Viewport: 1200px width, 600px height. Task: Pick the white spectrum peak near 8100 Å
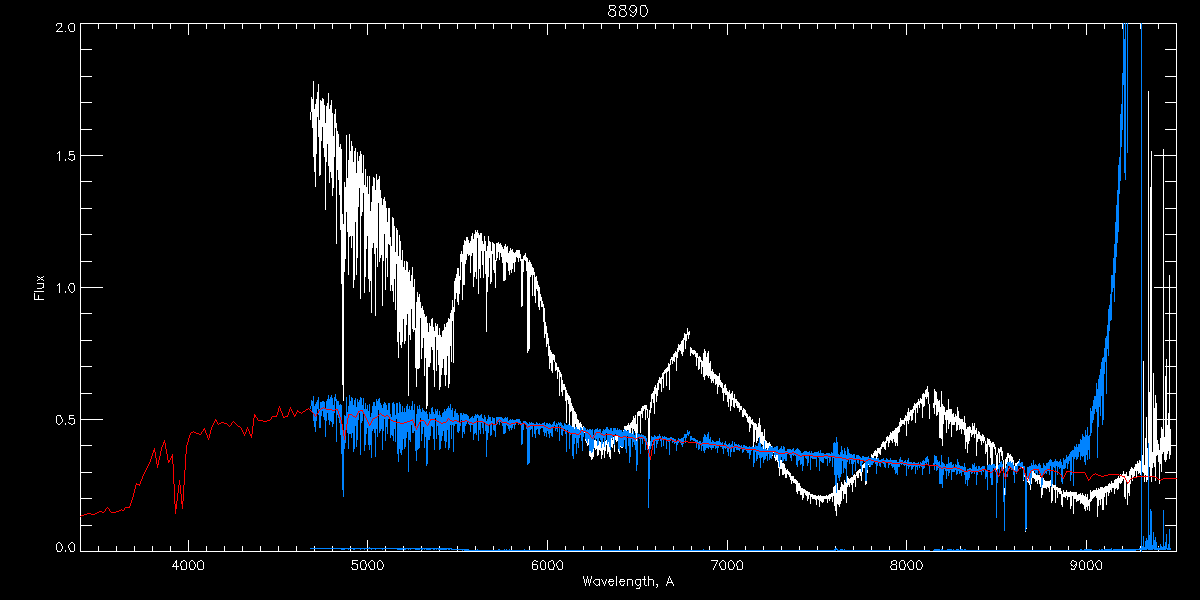[x=927, y=391]
